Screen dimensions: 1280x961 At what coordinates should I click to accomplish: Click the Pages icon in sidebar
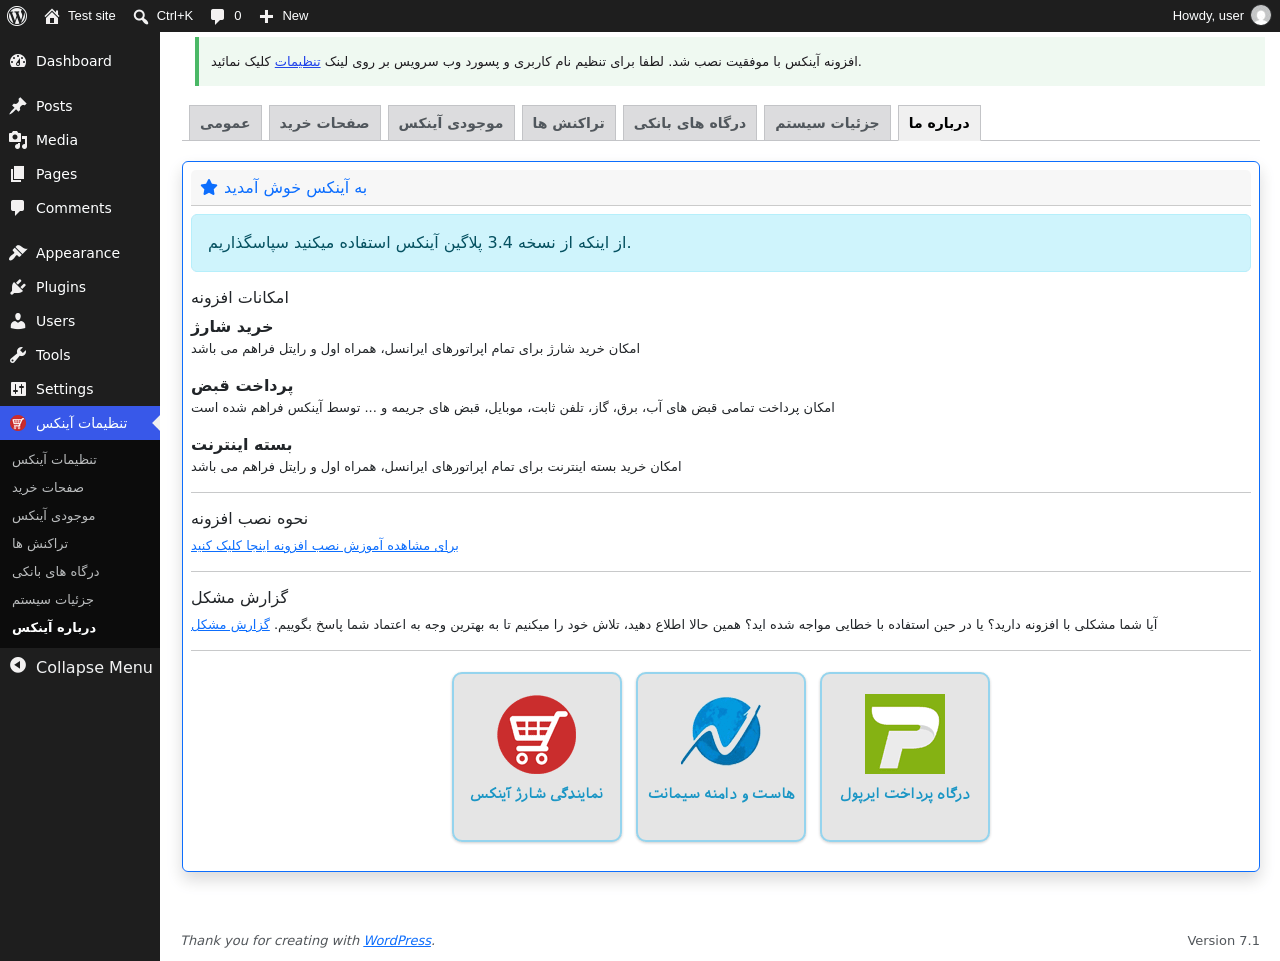[18, 174]
